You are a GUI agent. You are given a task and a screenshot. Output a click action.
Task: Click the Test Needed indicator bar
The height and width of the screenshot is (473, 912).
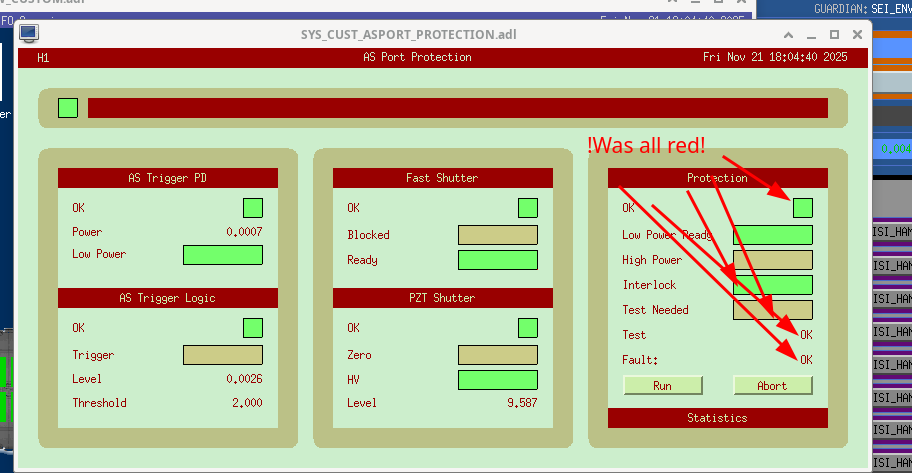click(x=772, y=310)
